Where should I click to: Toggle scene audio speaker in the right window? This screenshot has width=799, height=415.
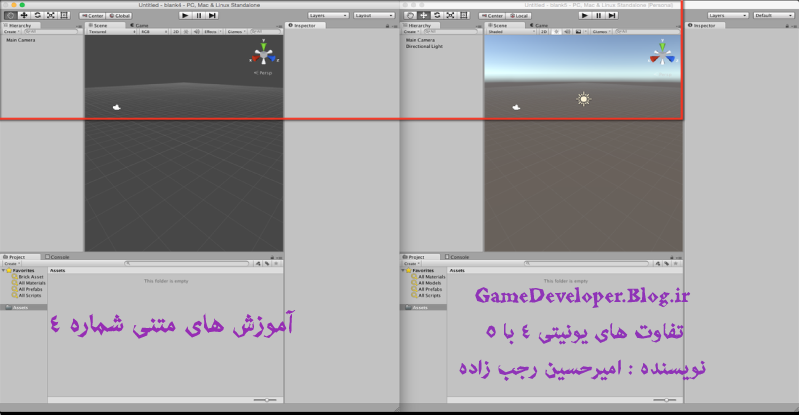[x=567, y=32]
